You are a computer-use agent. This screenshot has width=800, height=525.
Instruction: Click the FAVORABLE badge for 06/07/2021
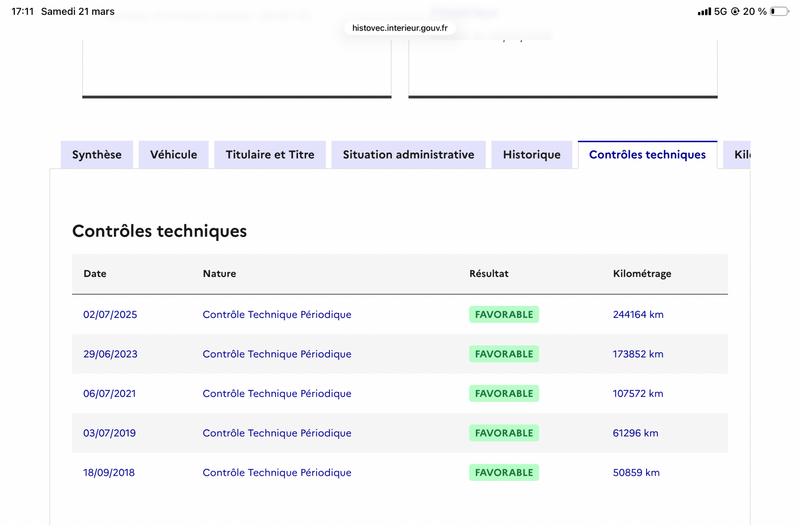click(504, 394)
